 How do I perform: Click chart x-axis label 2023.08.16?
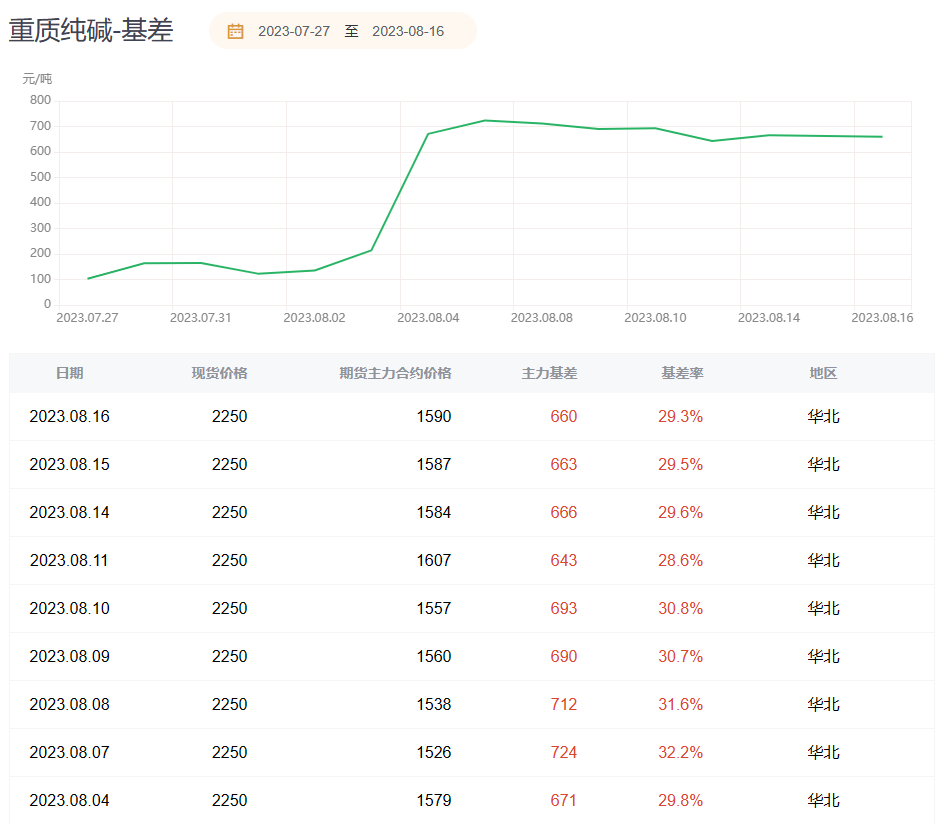click(x=882, y=318)
